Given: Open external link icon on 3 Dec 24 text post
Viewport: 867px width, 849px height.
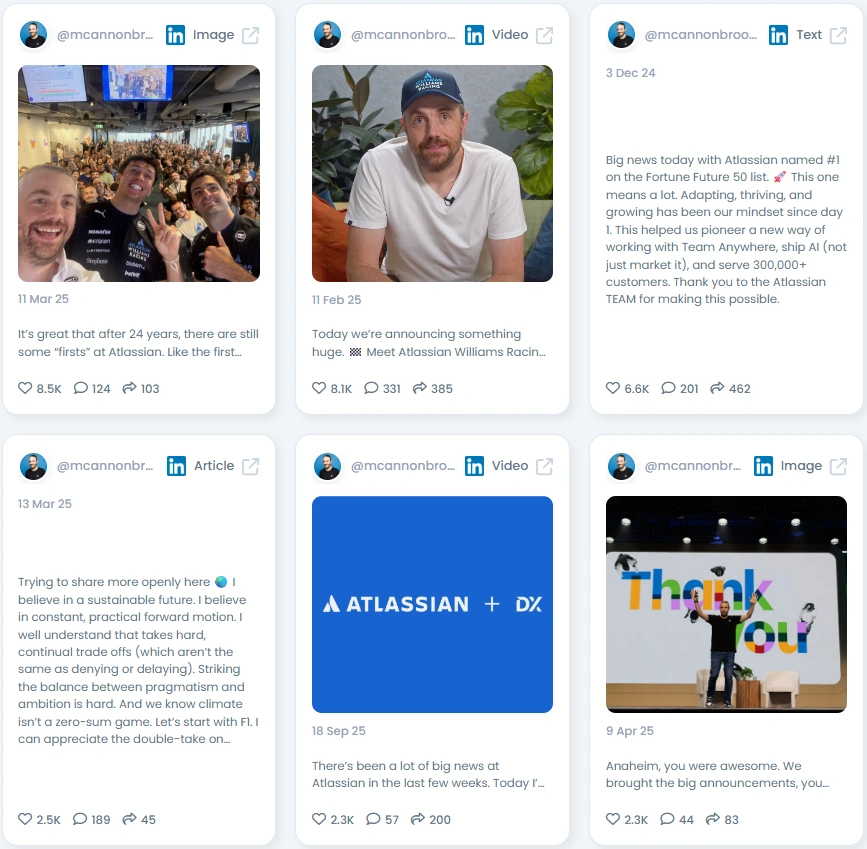Looking at the screenshot, I should (x=838, y=35).
